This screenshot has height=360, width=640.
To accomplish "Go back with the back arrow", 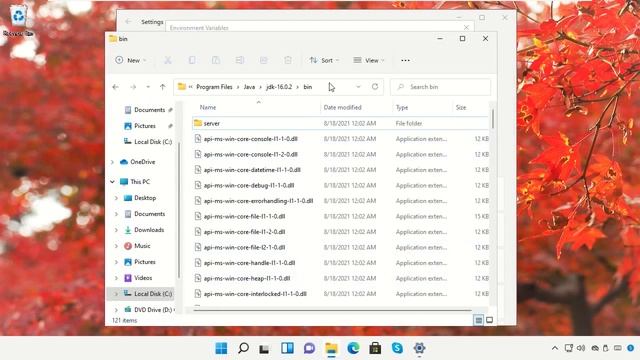I will (x=116, y=87).
